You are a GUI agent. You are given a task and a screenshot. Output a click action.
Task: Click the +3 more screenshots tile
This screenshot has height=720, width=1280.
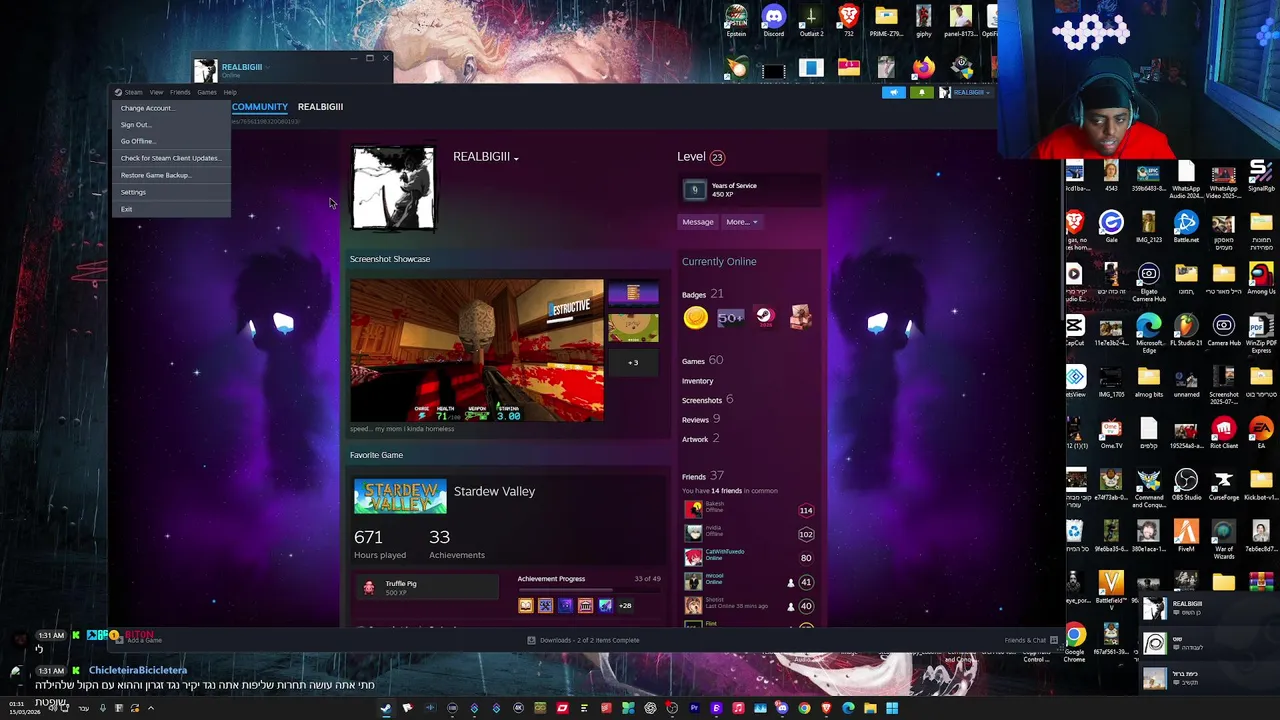pyautogui.click(x=633, y=362)
